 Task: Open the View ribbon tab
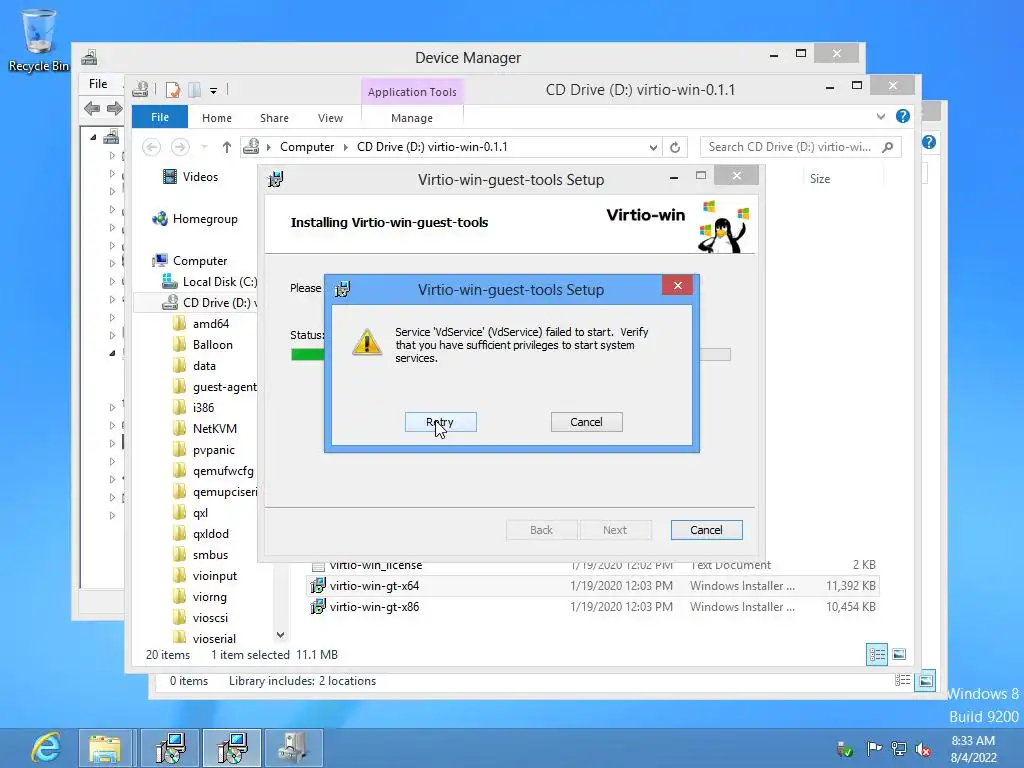coord(330,118)
